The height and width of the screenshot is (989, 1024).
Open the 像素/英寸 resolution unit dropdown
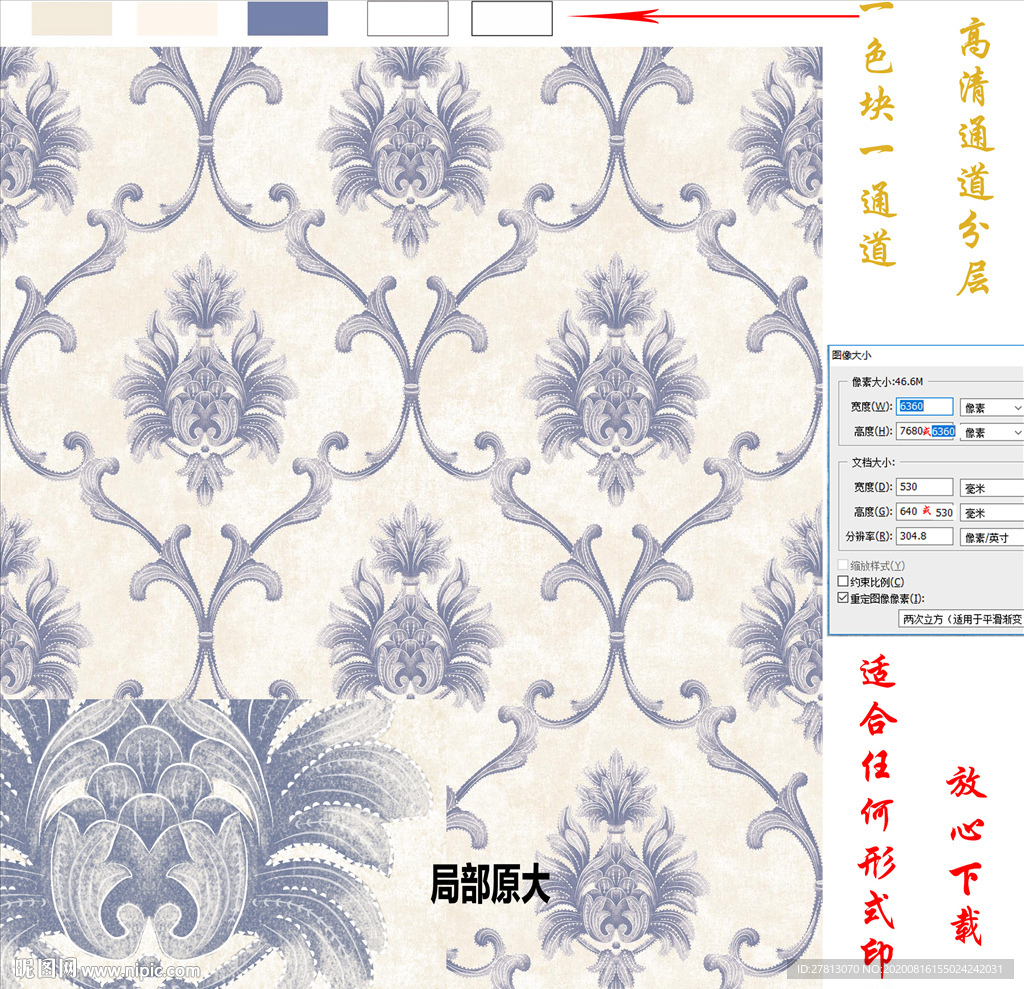tap(991, 538)
